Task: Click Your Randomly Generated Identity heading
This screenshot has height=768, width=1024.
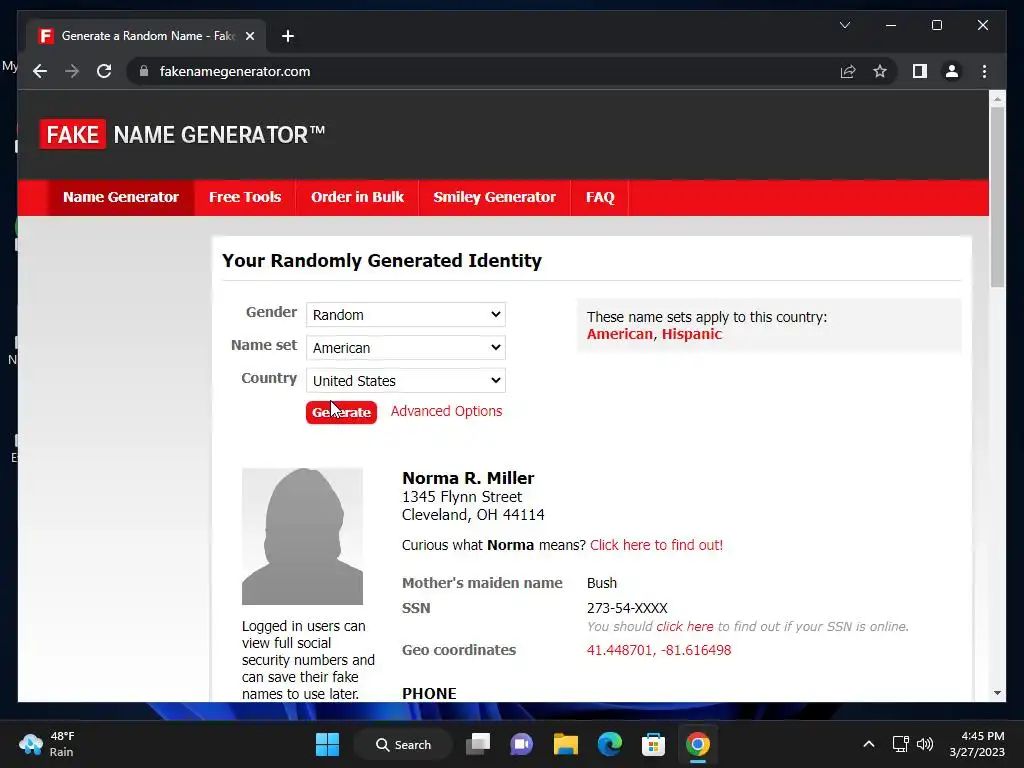Action: point(382,261)
